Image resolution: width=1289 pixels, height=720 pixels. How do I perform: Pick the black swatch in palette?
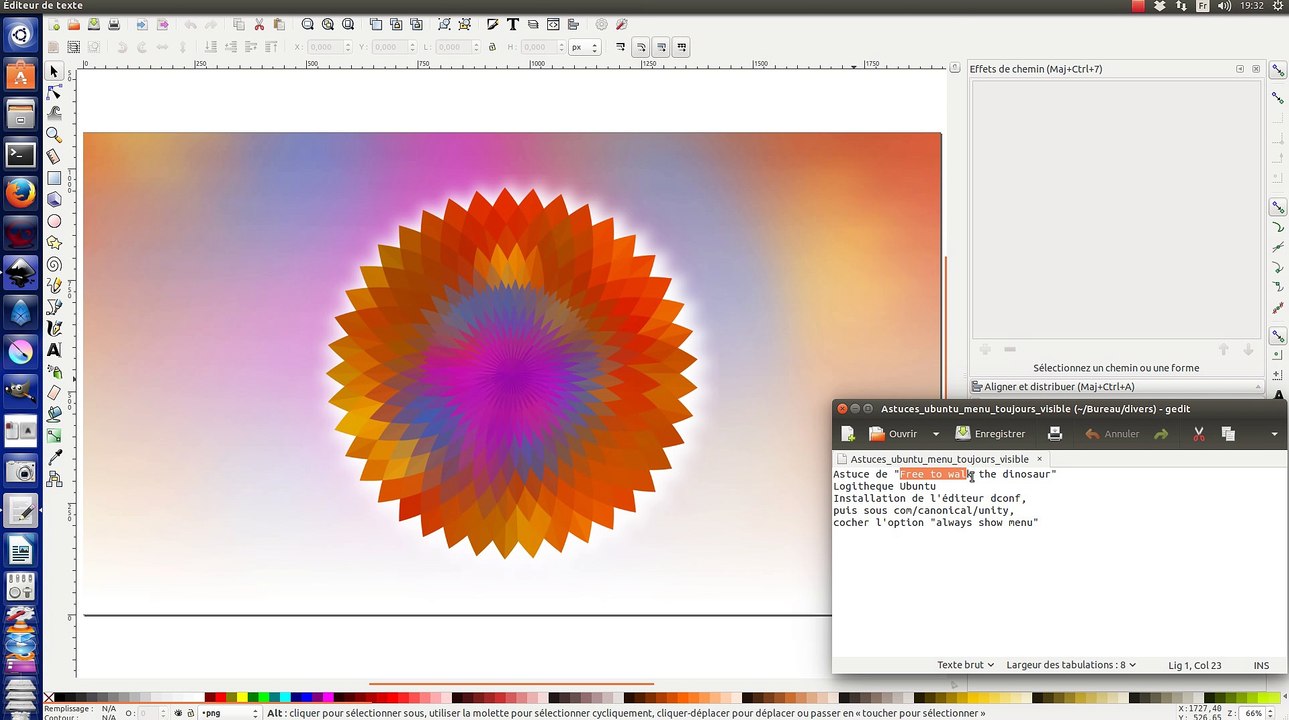click(61, 698)
